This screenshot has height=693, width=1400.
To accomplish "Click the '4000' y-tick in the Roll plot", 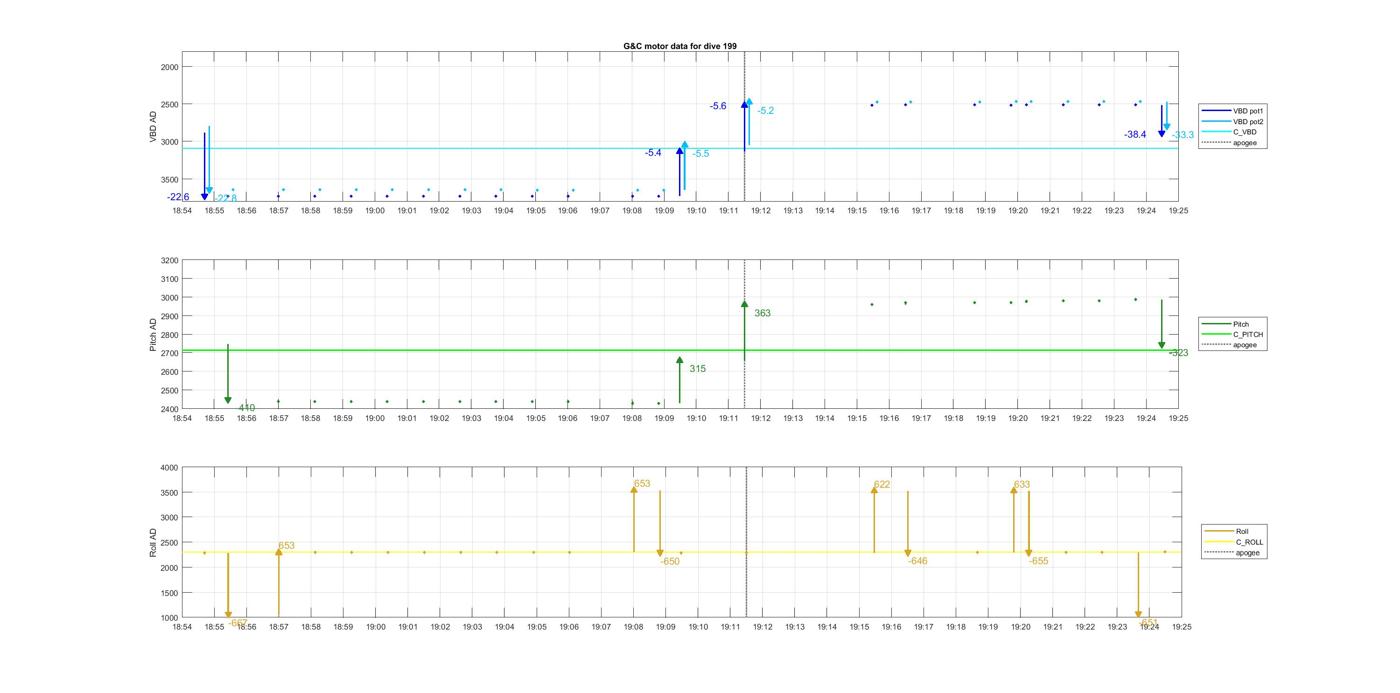I will click(171, 468).
